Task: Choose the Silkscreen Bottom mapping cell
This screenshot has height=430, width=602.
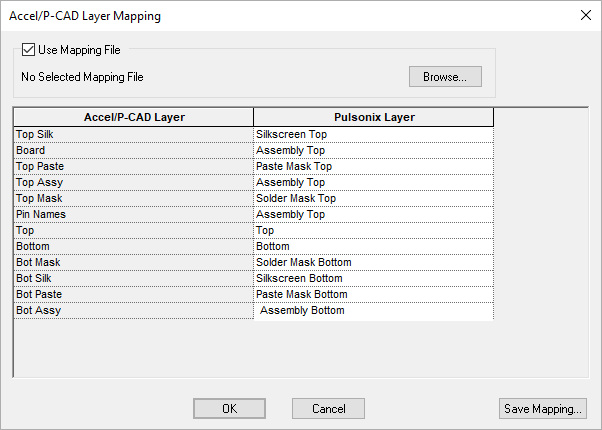Action: click(x=373, y=278)
